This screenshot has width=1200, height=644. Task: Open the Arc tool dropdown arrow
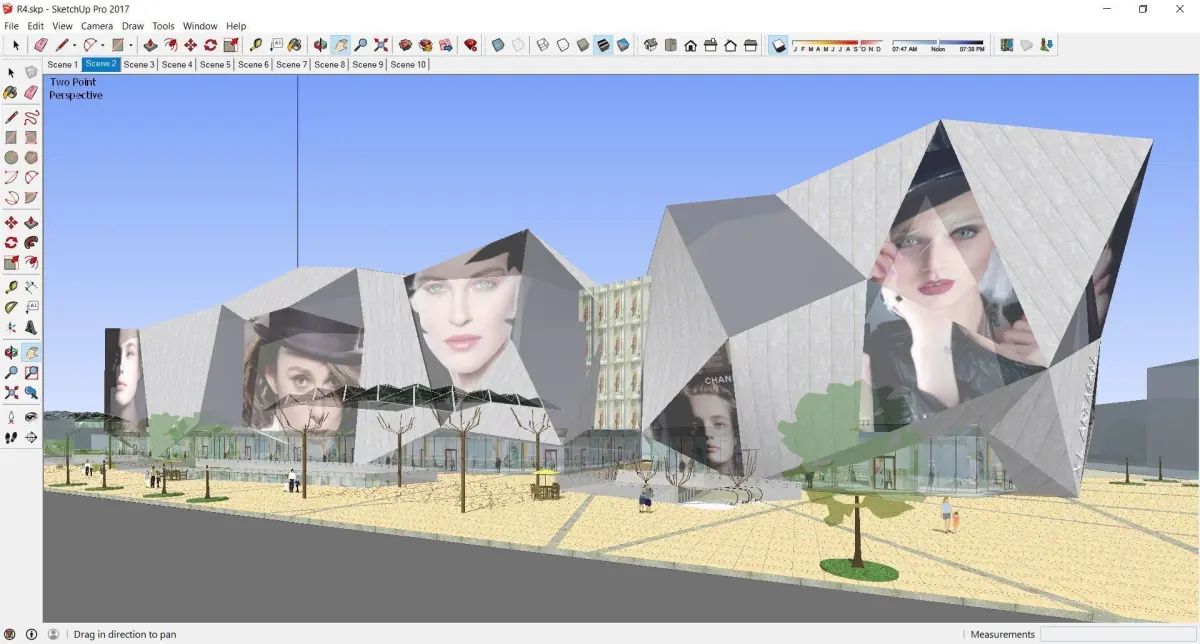click(x=103, y=45)
